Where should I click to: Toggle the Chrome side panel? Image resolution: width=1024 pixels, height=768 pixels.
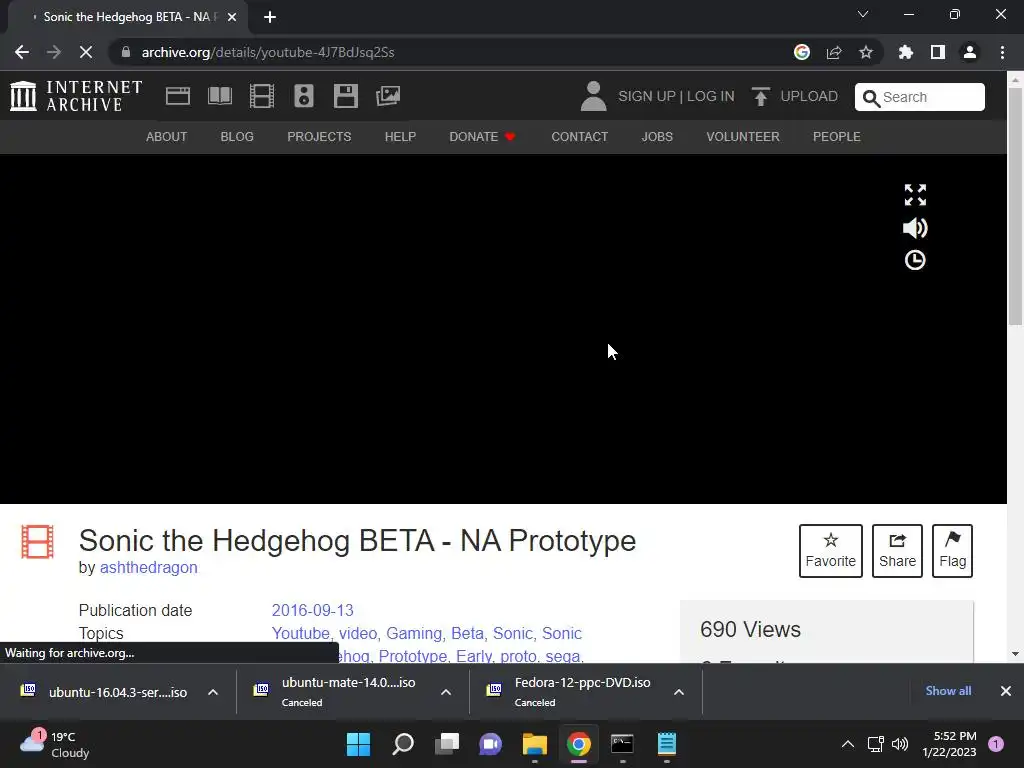click(938, 52)
